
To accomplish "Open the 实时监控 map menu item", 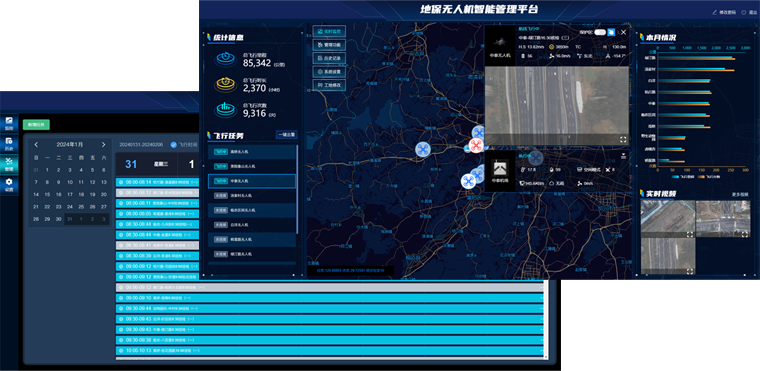I will [x=329, y=32].
